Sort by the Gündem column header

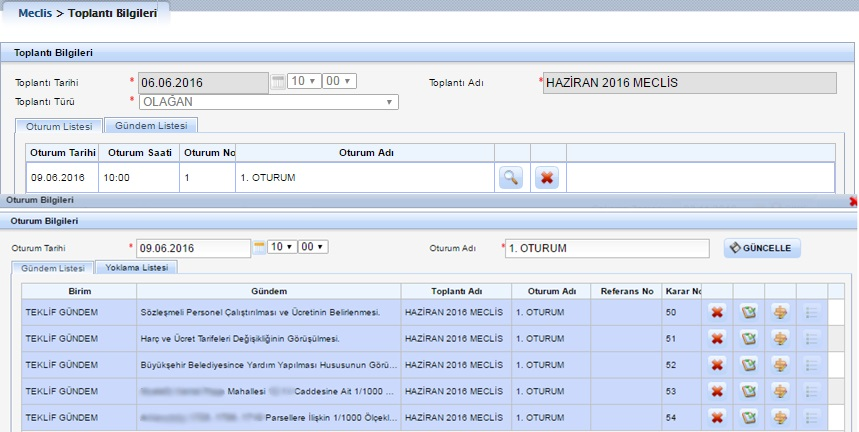coord(269,291)
